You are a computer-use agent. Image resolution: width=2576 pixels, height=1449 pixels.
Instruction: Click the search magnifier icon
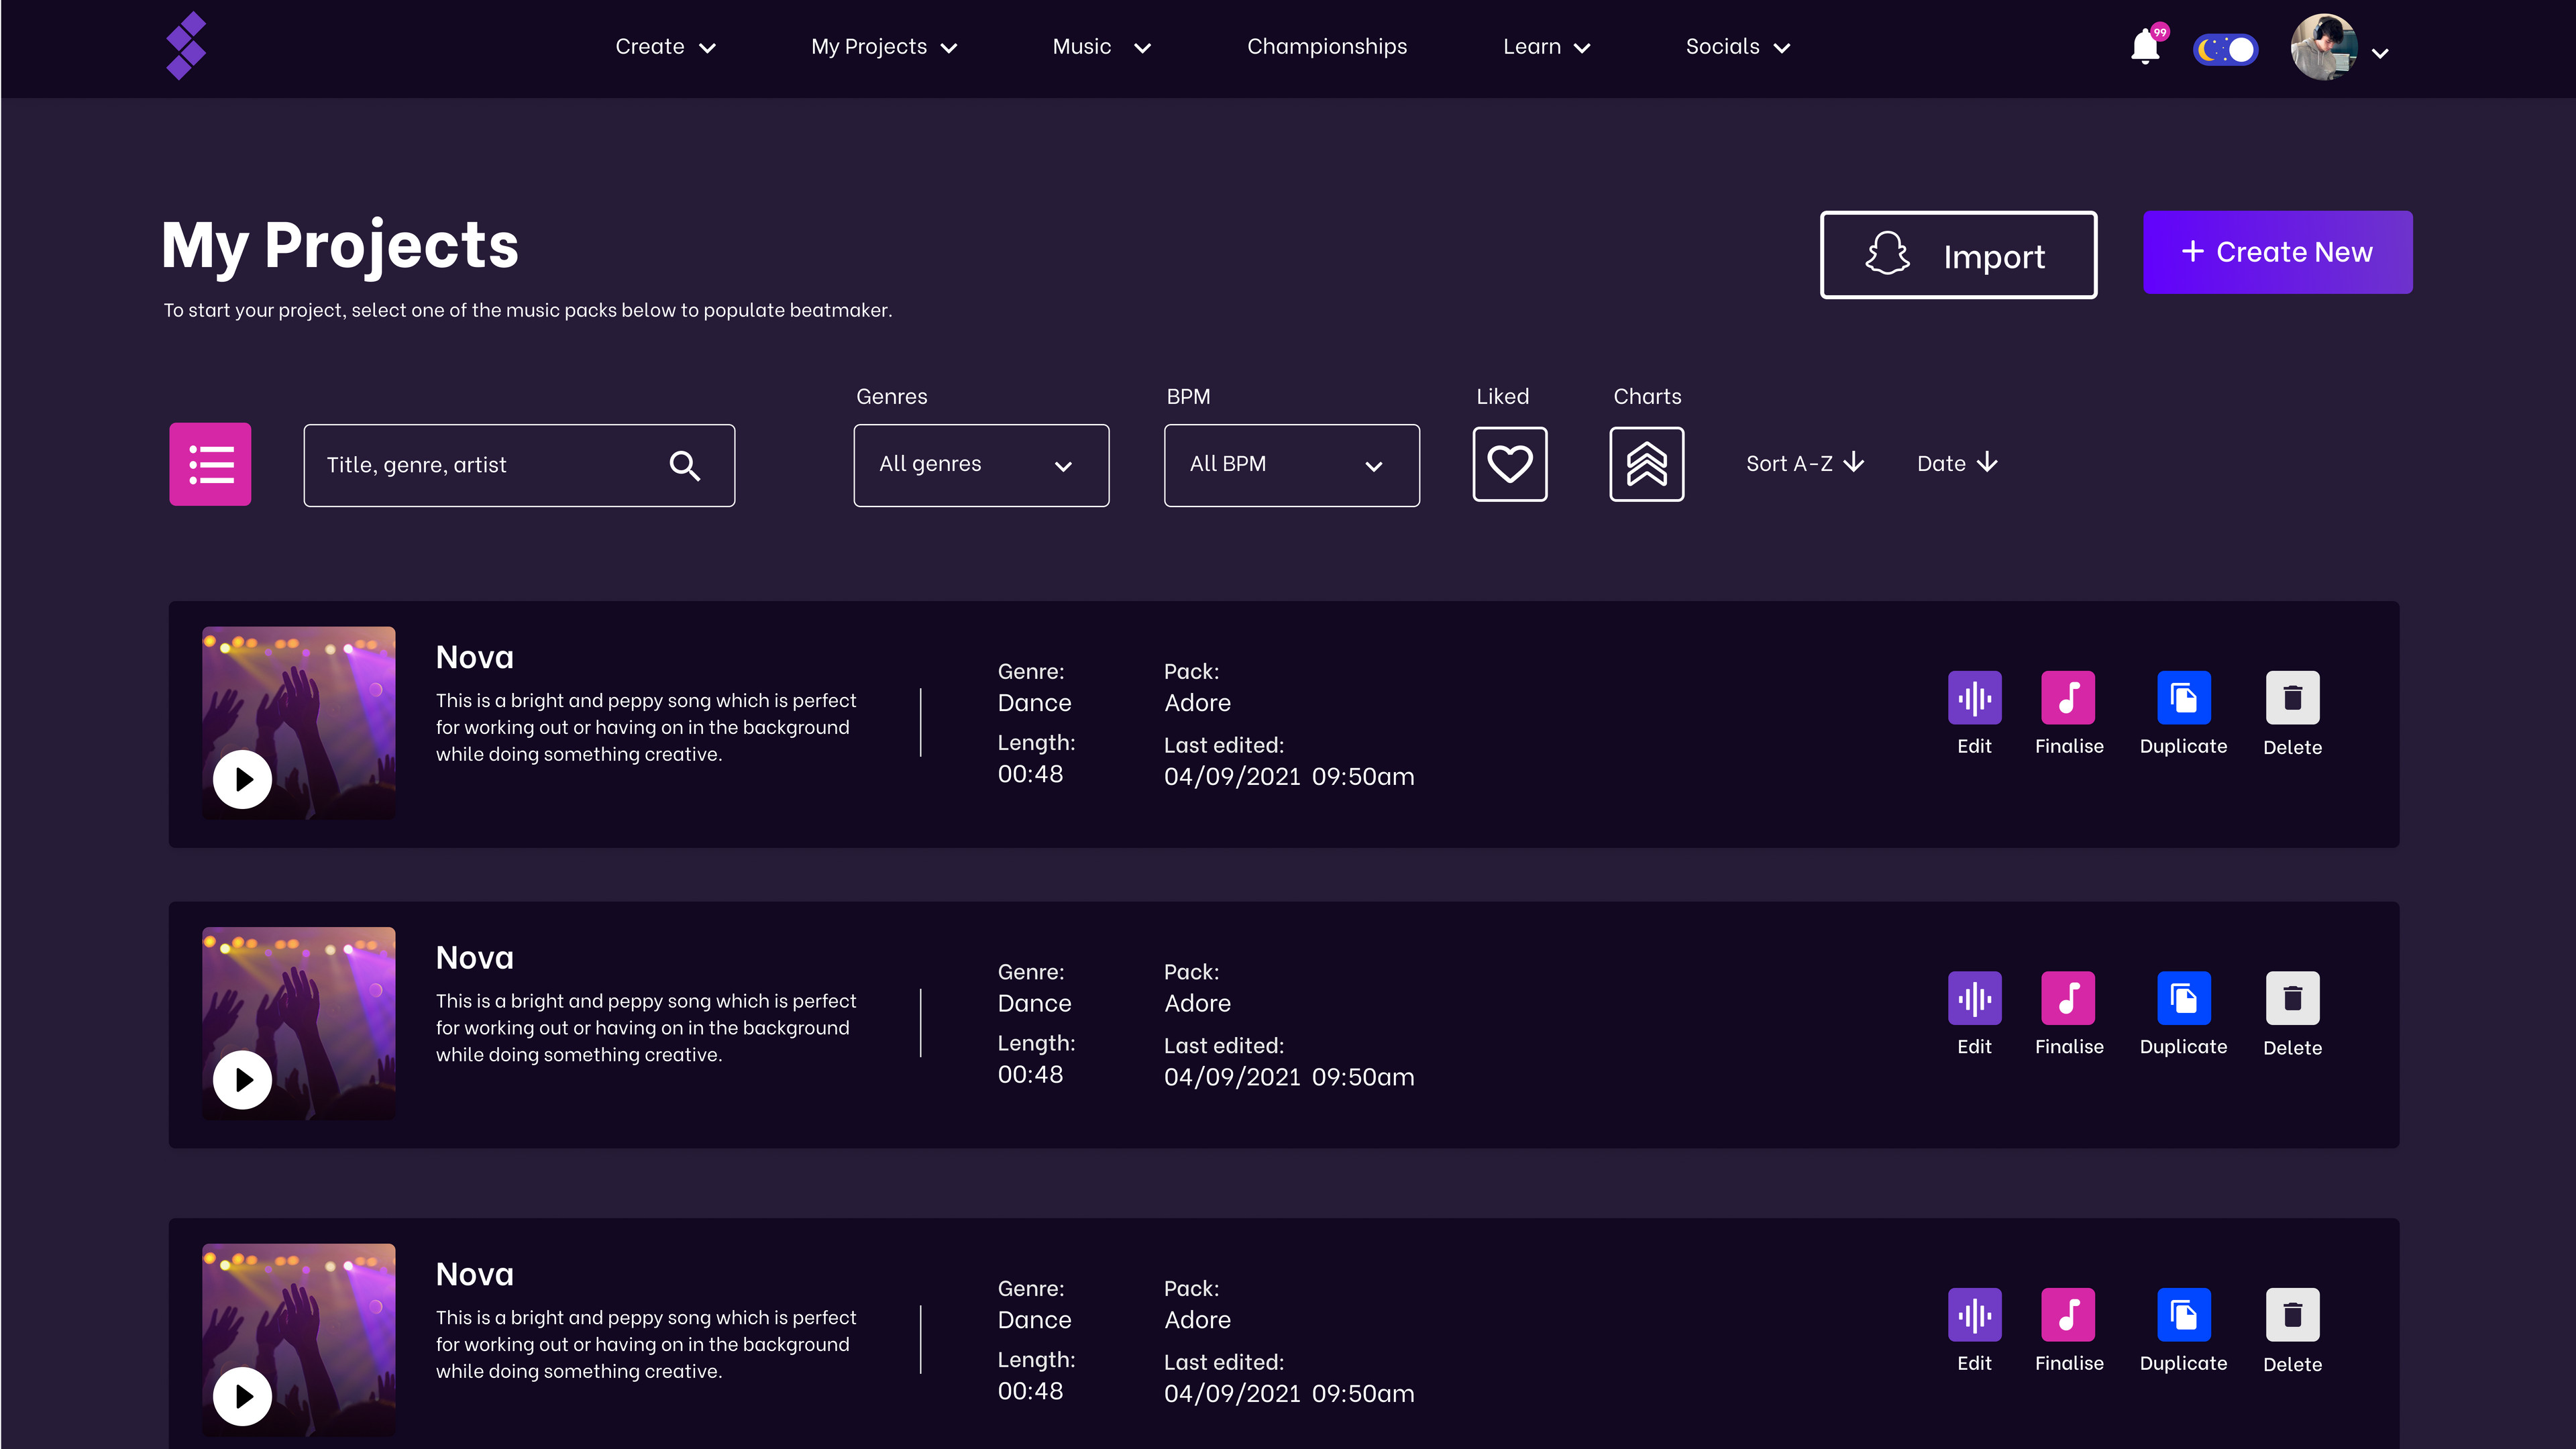(x=685, y=465)
